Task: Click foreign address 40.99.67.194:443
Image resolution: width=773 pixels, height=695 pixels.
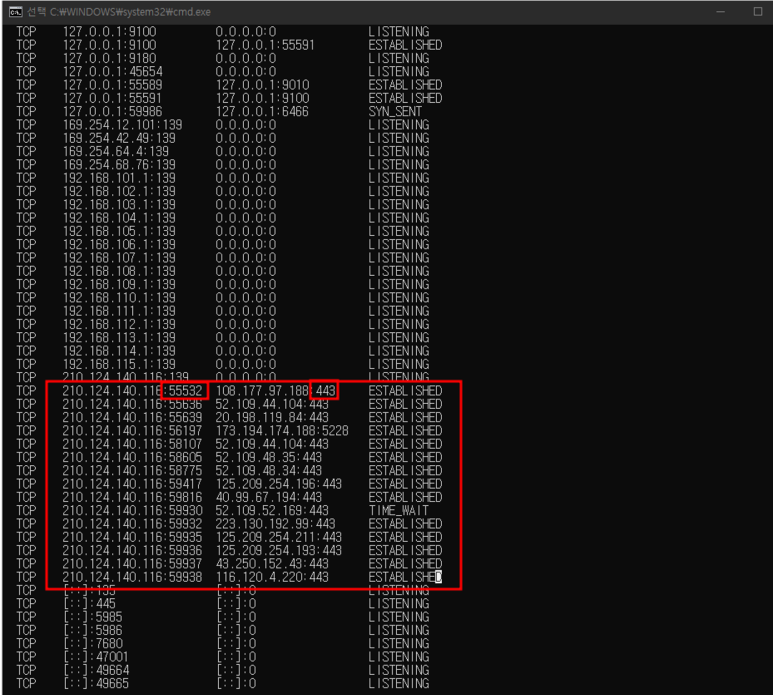Action: (x=269, y=497)
